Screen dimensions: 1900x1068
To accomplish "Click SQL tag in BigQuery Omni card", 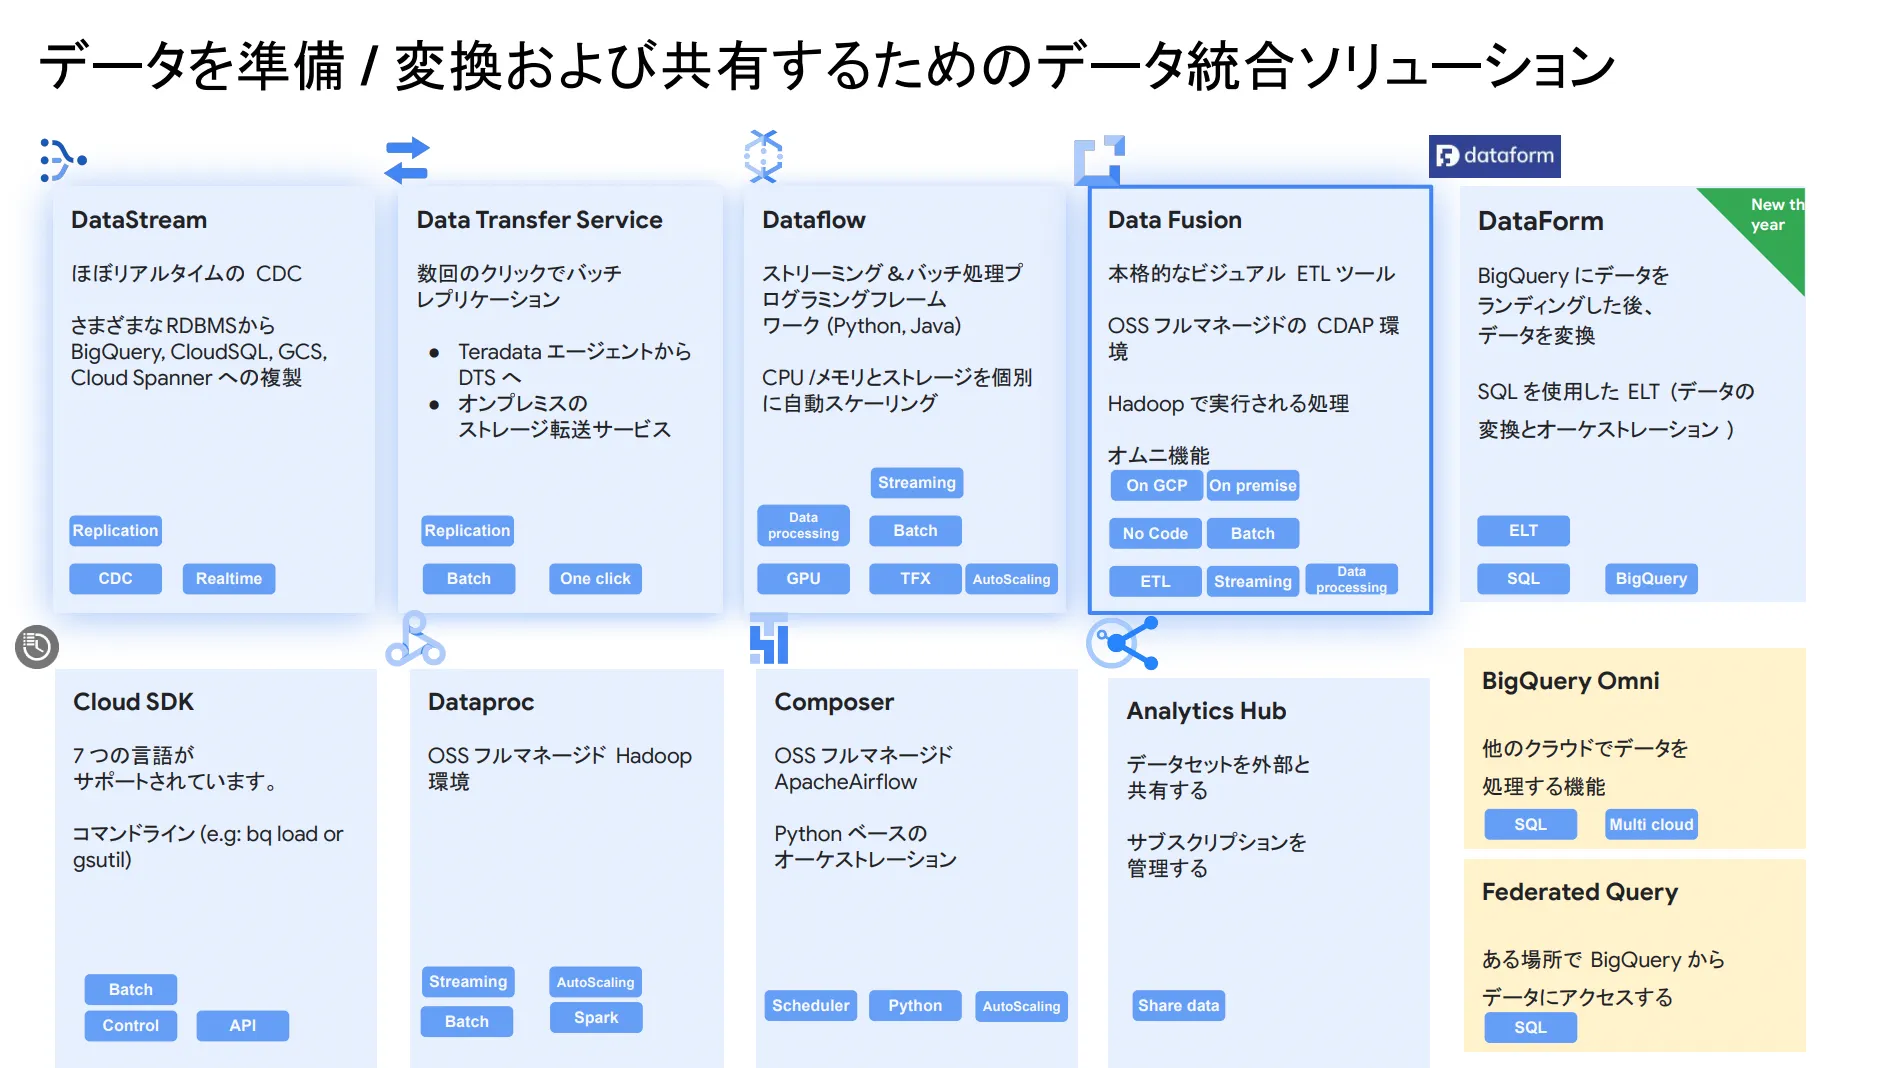I will point(1530,824).
